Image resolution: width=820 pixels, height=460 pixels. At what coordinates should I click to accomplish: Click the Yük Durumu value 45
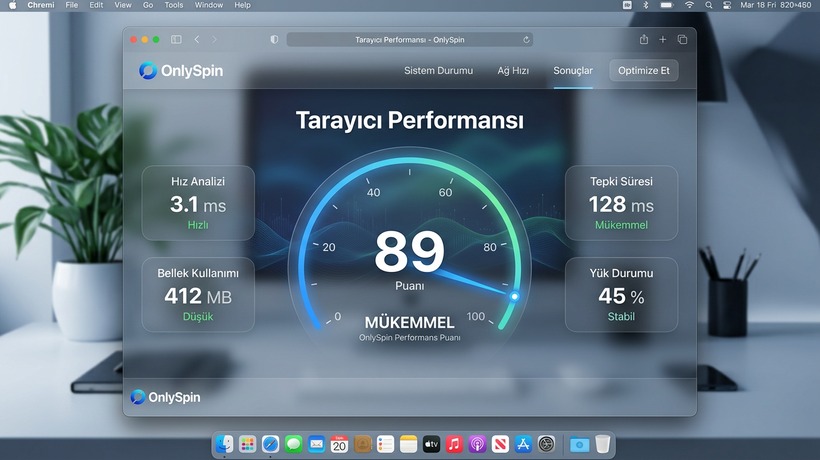(x=612, y=296)
